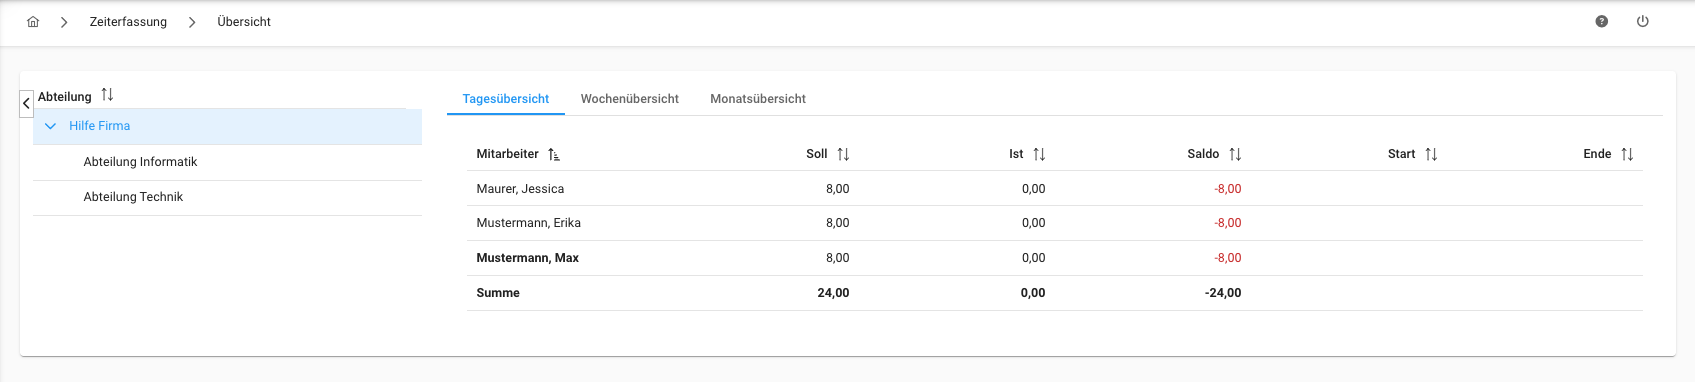Sort departments with Abteilung sort icon
1695x382 pixels.
coord(107,95)
